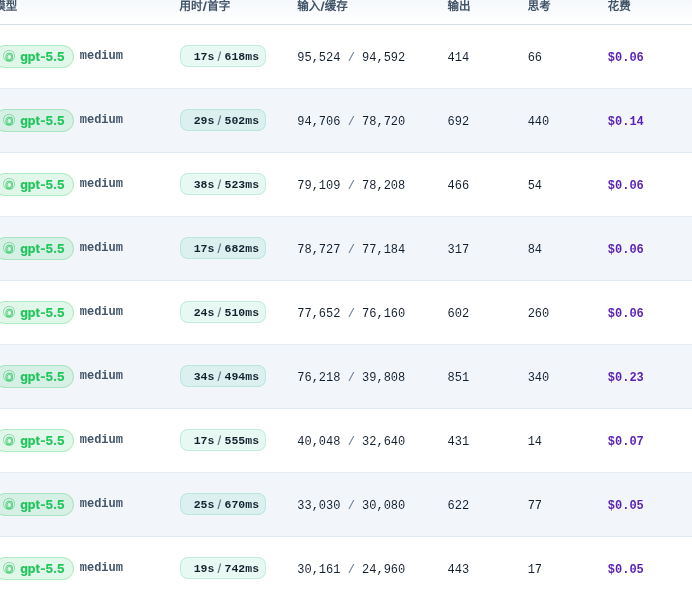Screen dimensions: 692x593
Task: Click the thinking value 84
Action: [x=534, y=249]
